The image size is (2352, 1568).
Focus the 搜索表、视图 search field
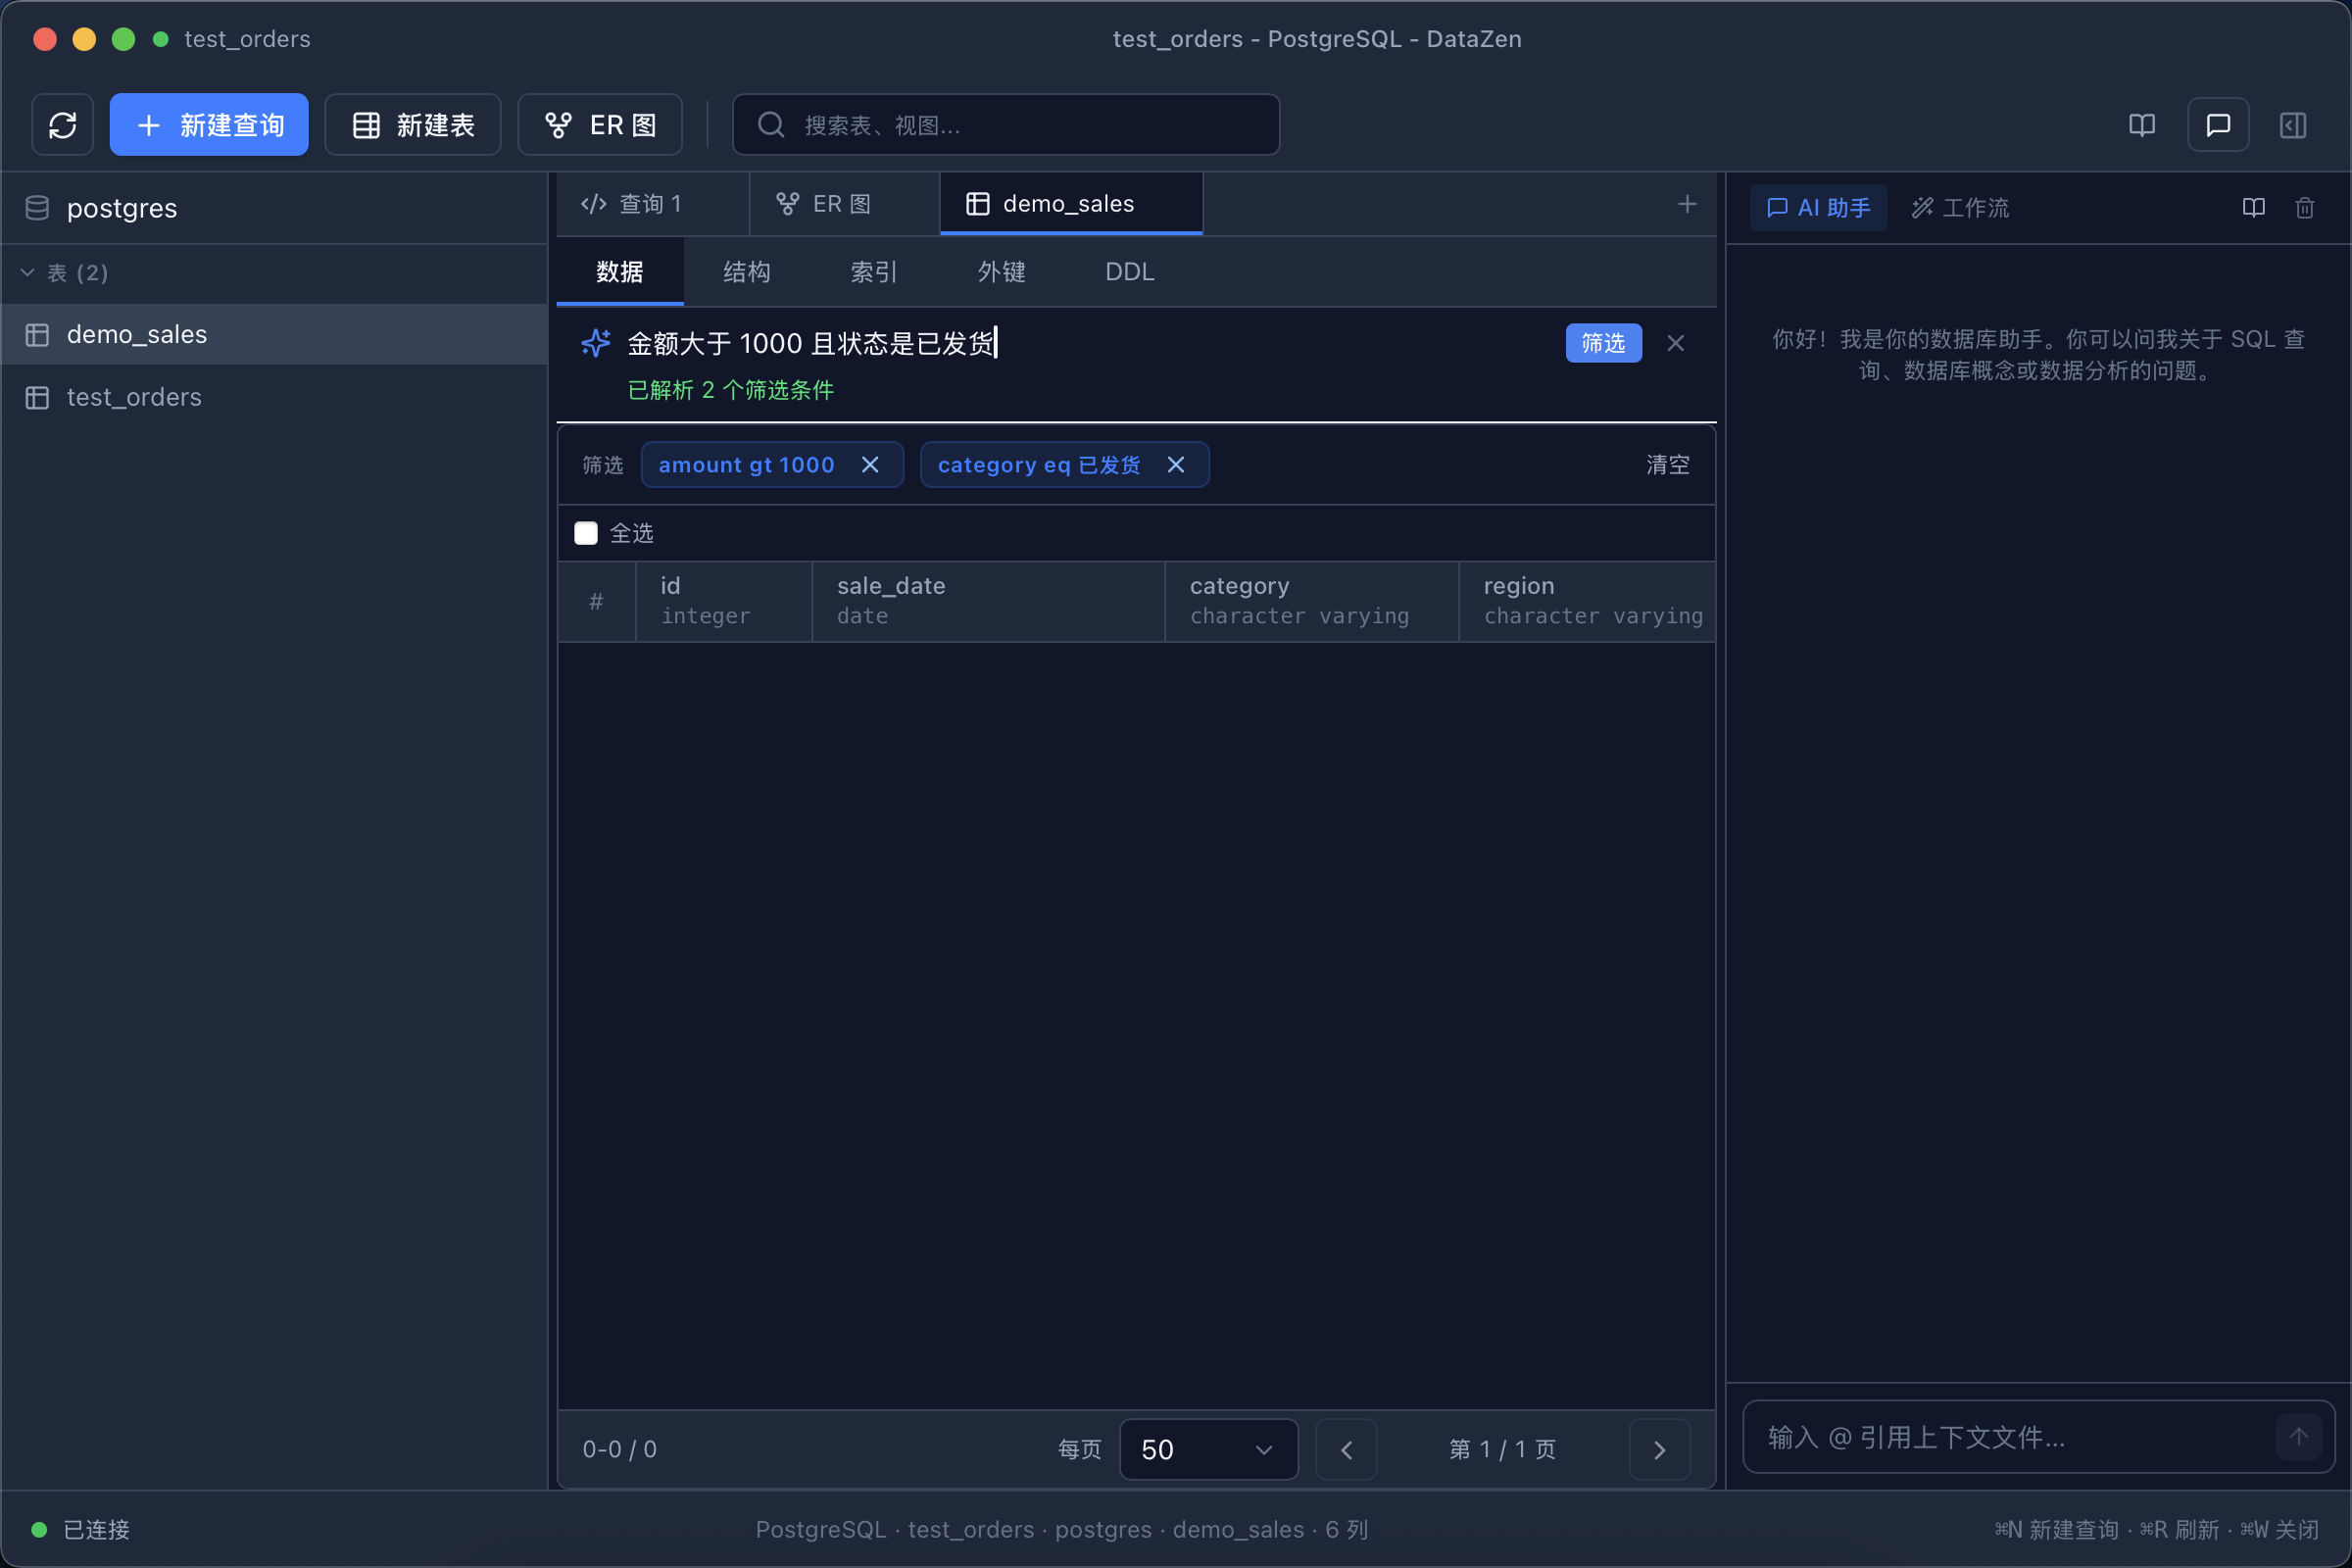(x=1006, y=125)
